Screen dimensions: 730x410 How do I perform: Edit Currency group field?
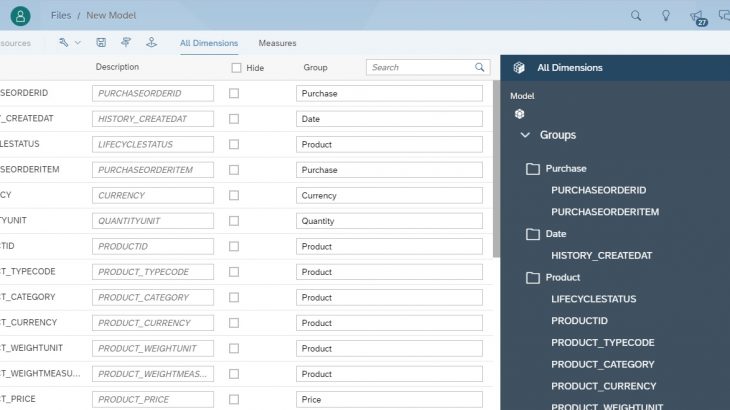[x=389, y=195]
